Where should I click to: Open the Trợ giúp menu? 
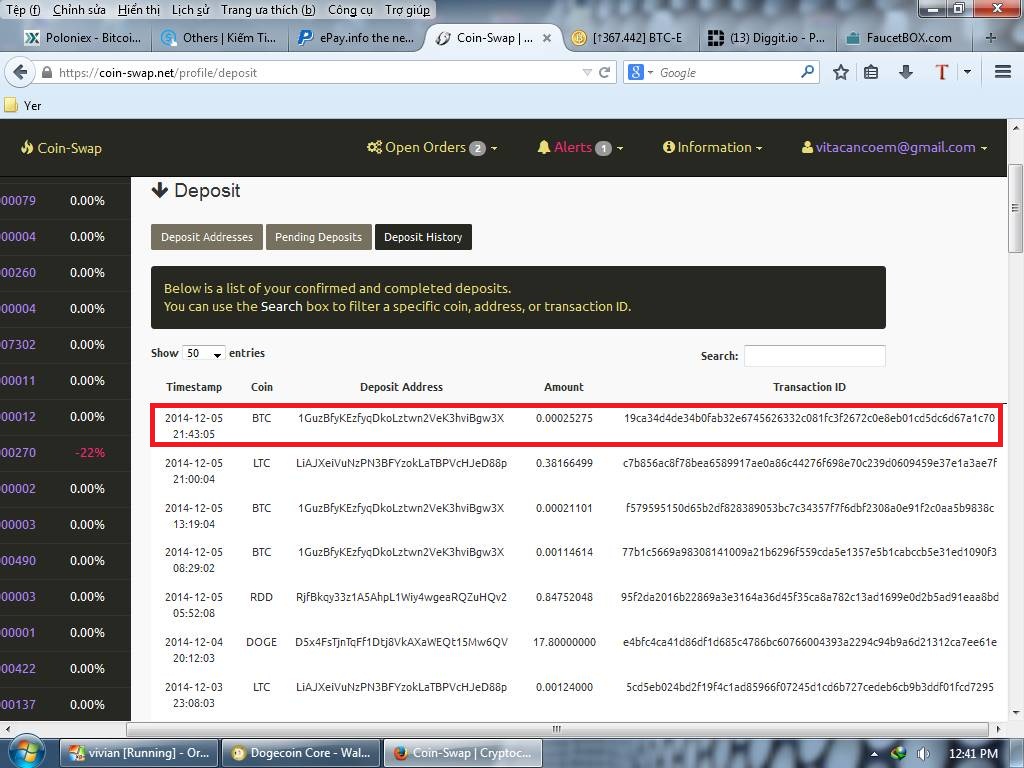(407, 10)
